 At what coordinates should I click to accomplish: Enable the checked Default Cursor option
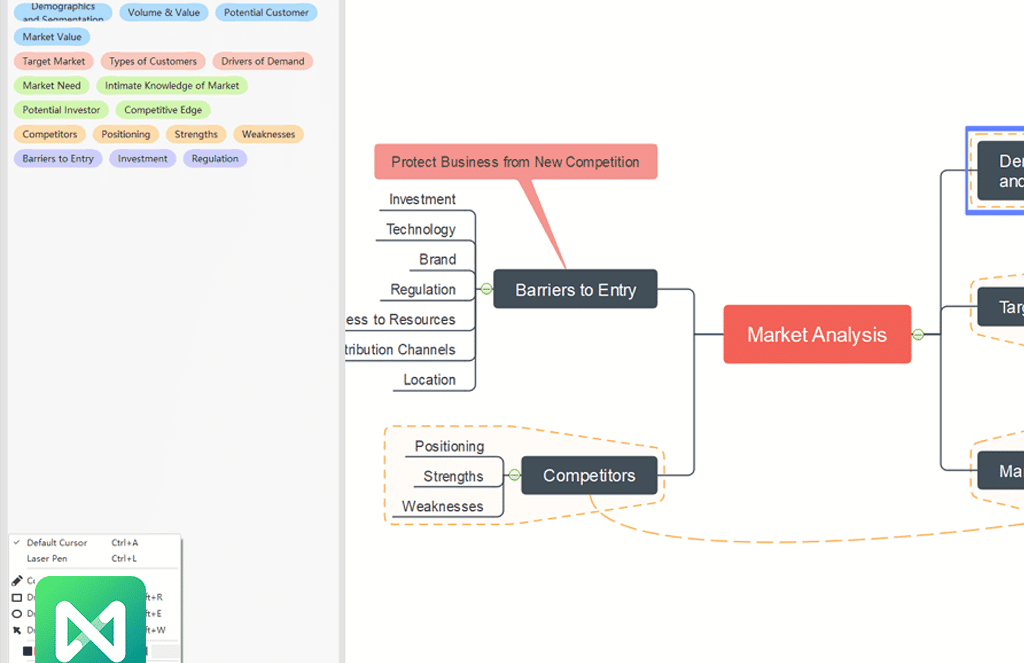click(x=57, y=543)
